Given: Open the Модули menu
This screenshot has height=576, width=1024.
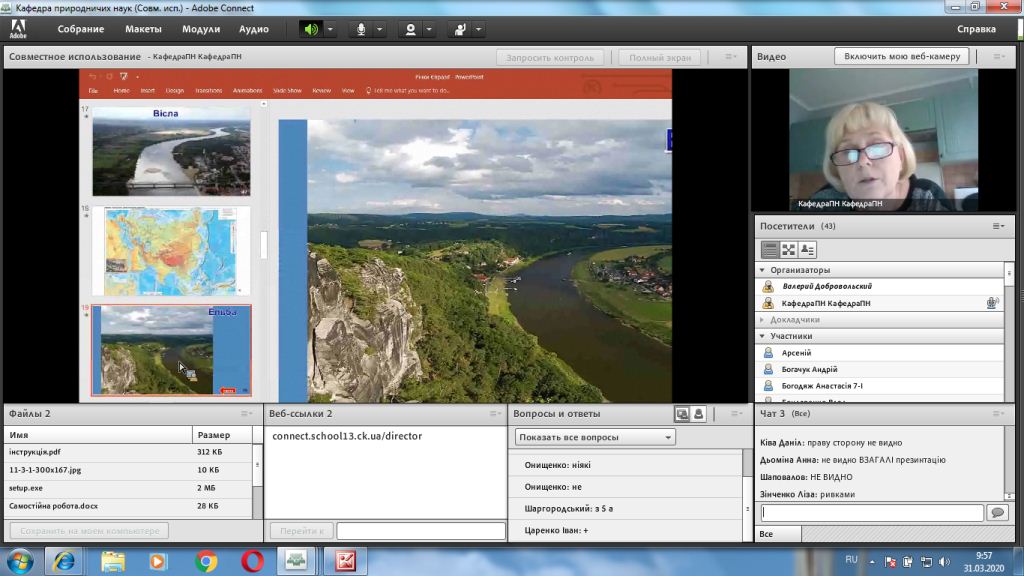Looking at the screenshot, I should click(x=200, y=29).
